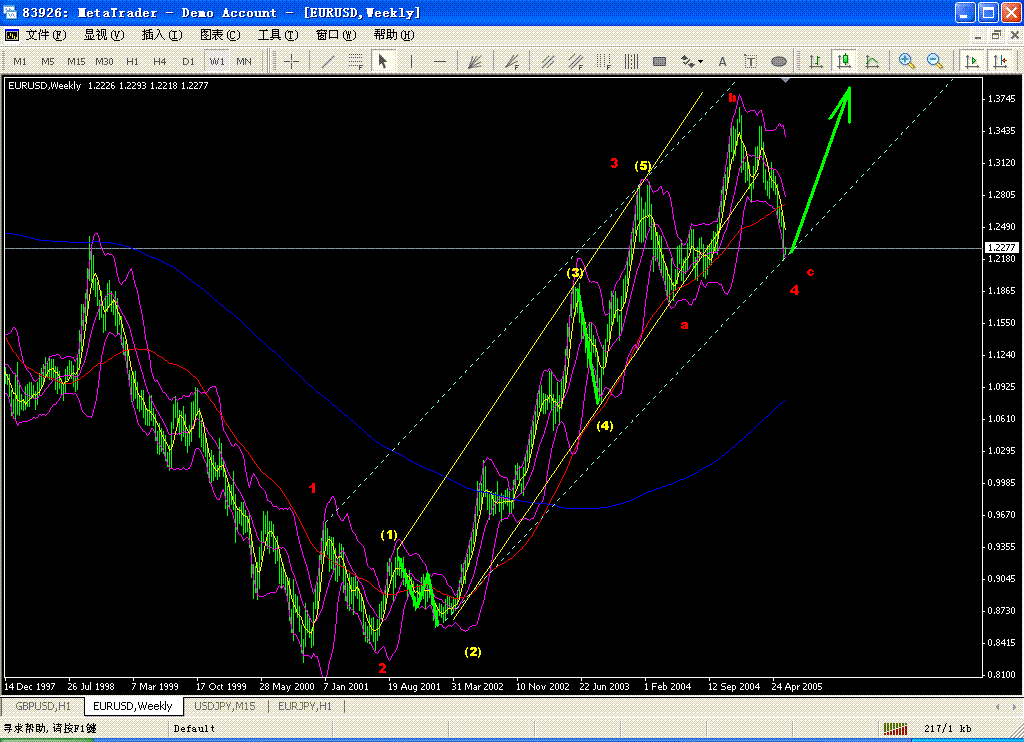The height and width of the screenshot is (742, 1024).
Task: Select the text label 'A' tool
Action: (722, 61)
